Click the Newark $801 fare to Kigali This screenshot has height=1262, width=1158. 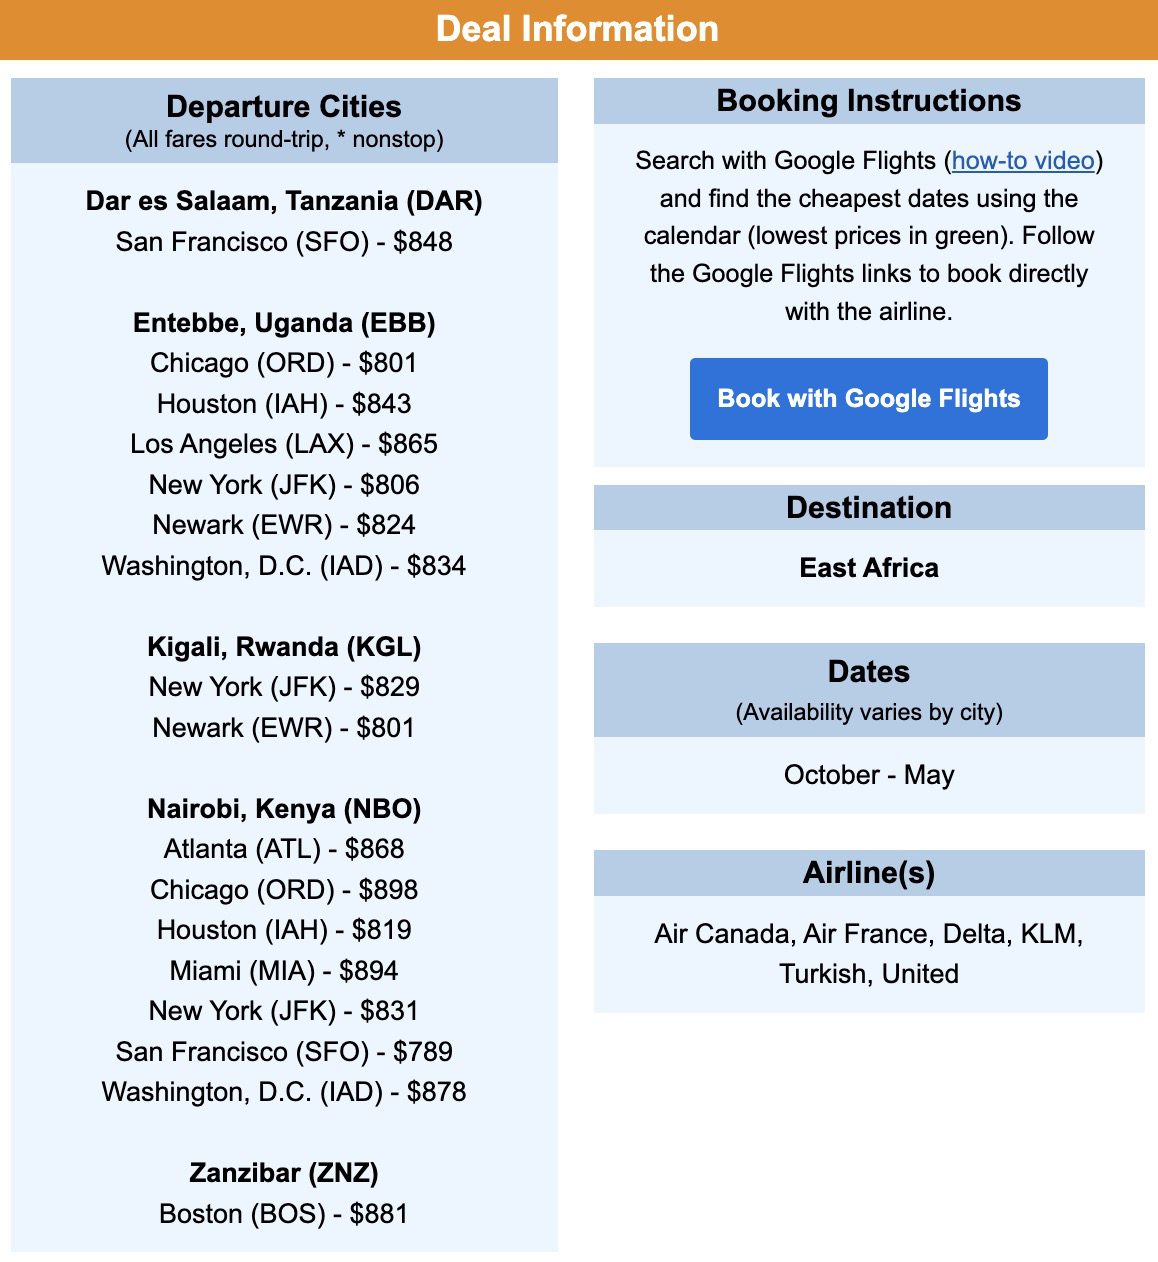pyautogui.click(x=284, y=727)
